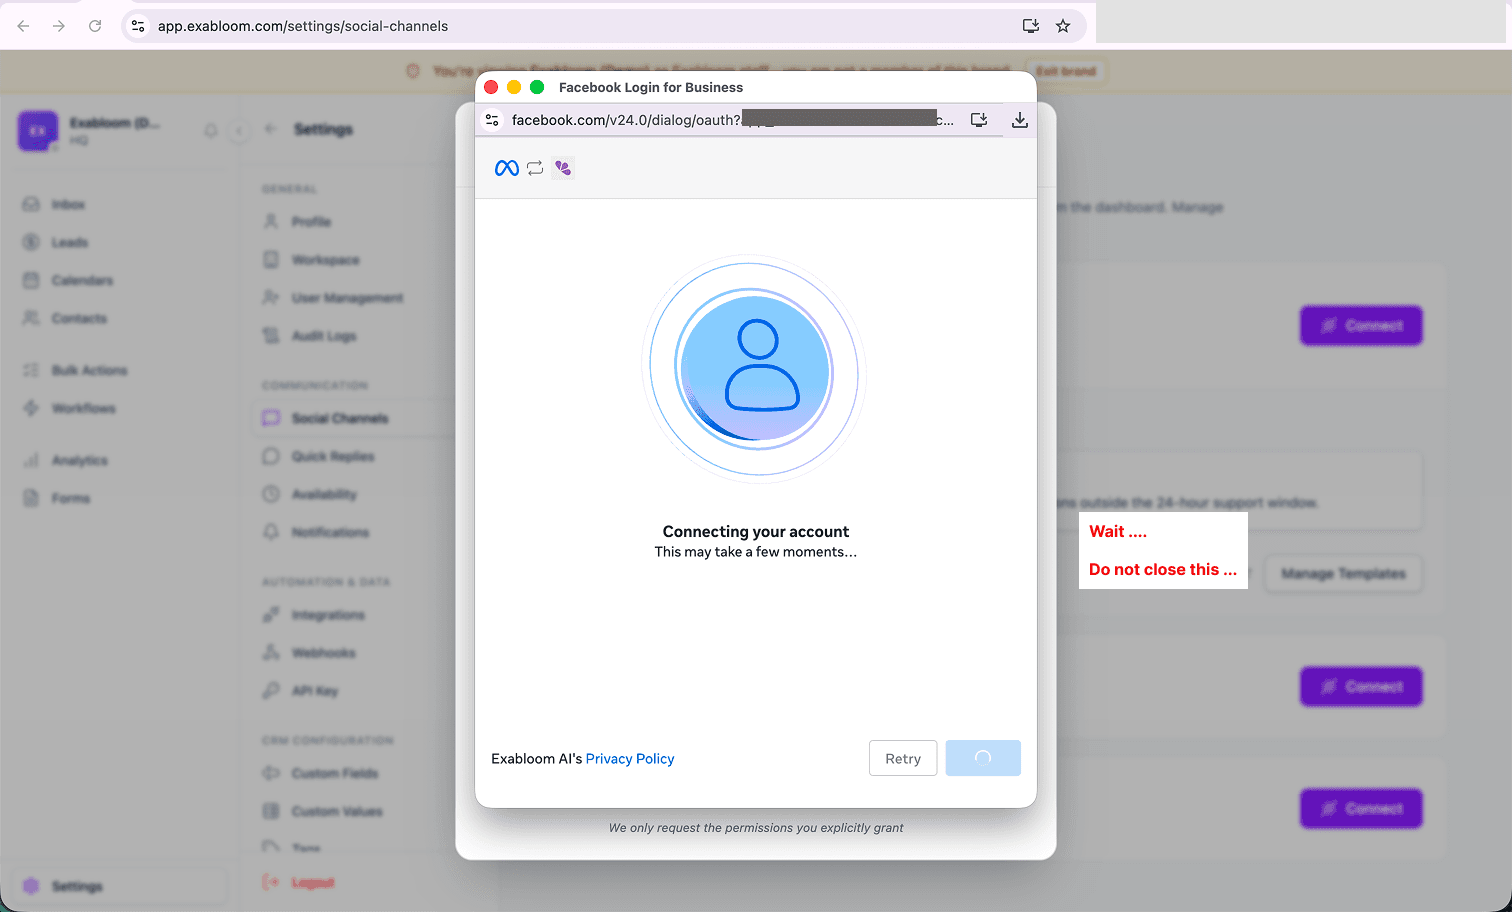Collapse the sidebar with the chevron button
1512x912 pixels.
tap(239, 131)
